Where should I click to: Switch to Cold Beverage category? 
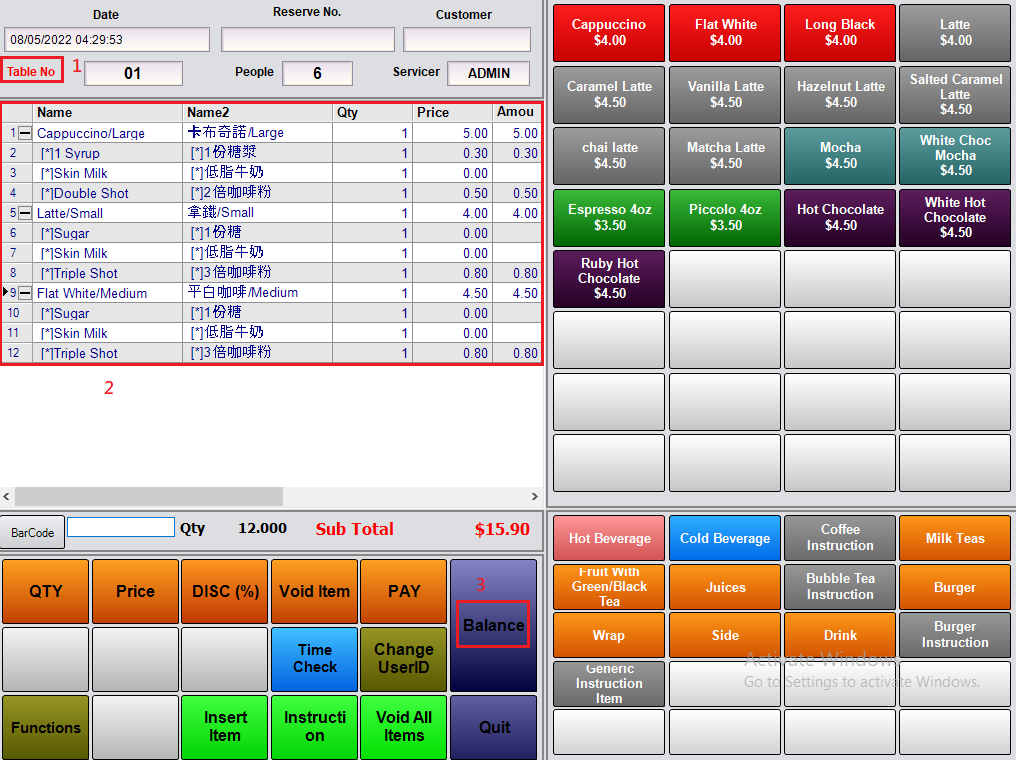click(725, 538)
